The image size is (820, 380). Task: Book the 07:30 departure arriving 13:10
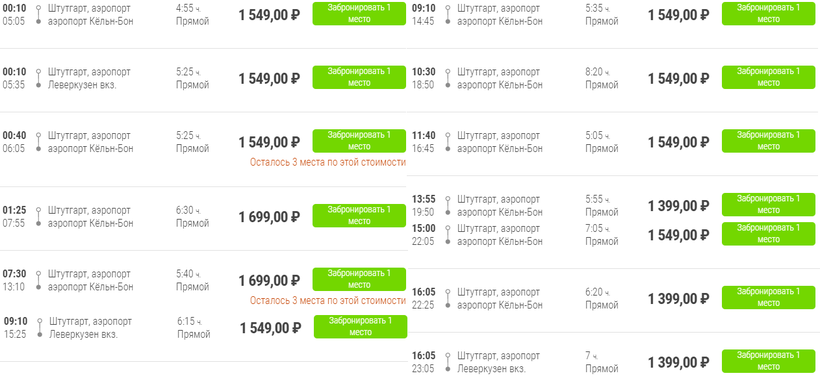pos(359,279)
